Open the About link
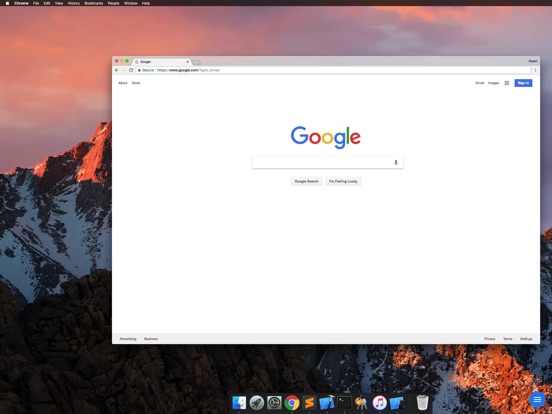 pyautogui.click(x=123, y=83)
